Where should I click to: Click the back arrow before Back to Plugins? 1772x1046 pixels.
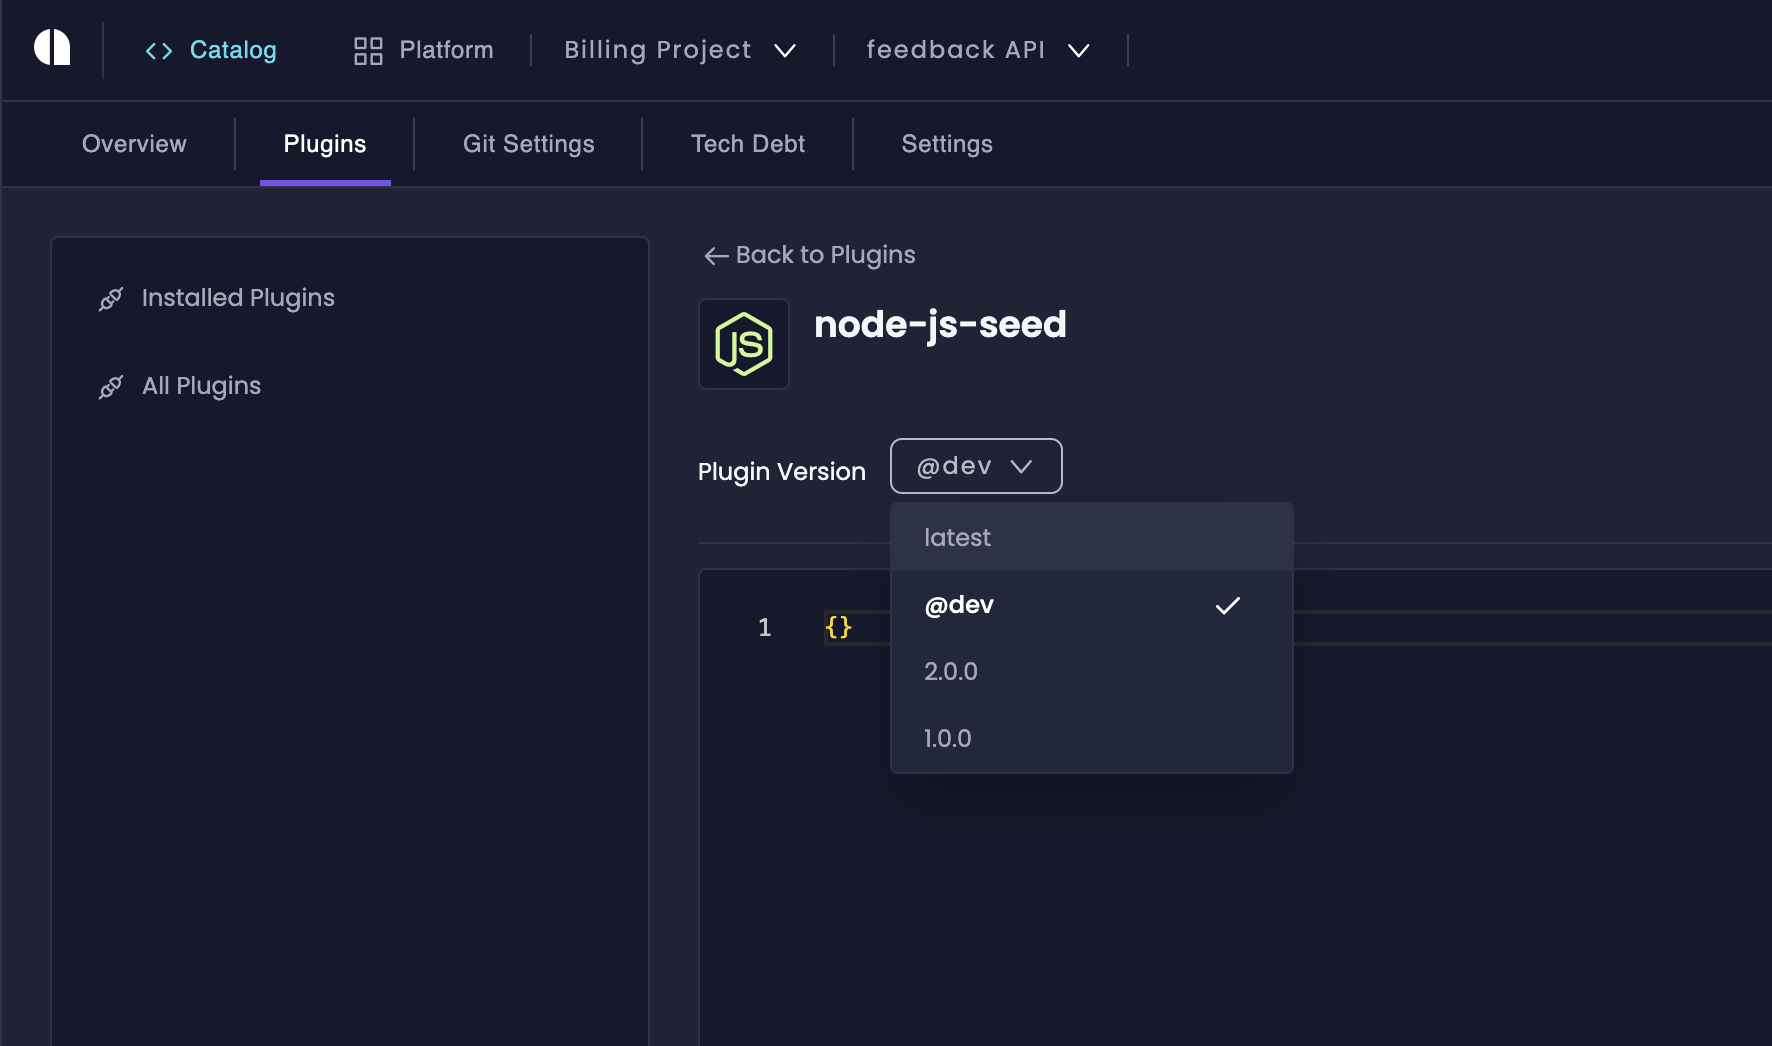pos(714,256)
